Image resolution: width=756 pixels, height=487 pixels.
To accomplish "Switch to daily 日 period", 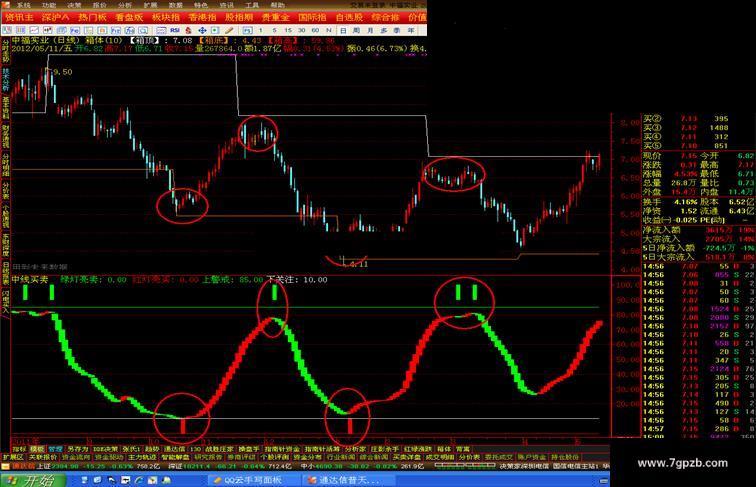I will click(x=343, y=30).
